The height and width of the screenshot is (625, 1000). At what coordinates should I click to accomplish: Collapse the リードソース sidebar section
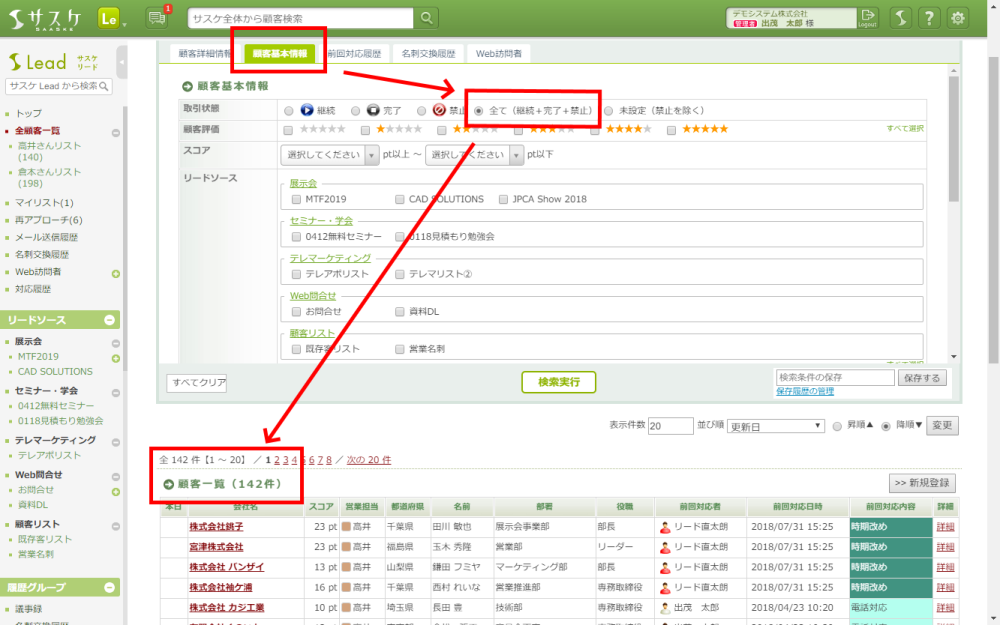coord(111,320)
